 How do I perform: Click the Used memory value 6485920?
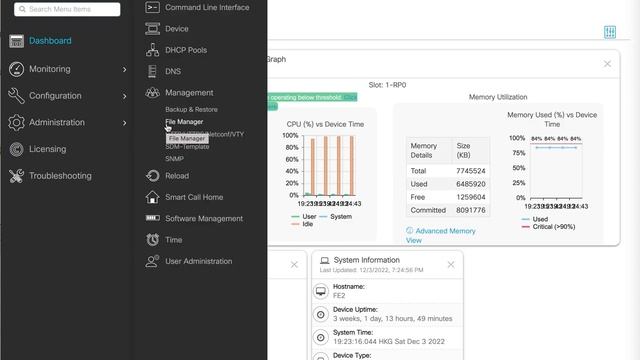pos(471,184)
